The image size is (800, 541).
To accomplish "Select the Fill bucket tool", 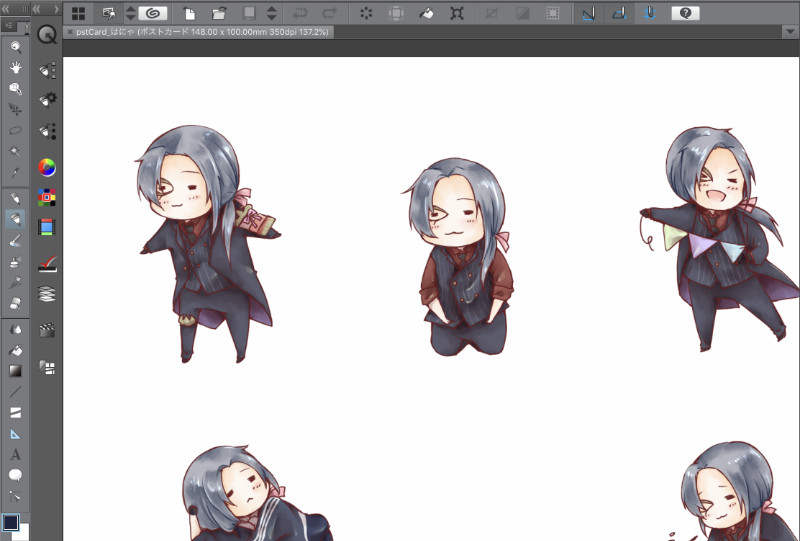I will click(x=16, y=350).
